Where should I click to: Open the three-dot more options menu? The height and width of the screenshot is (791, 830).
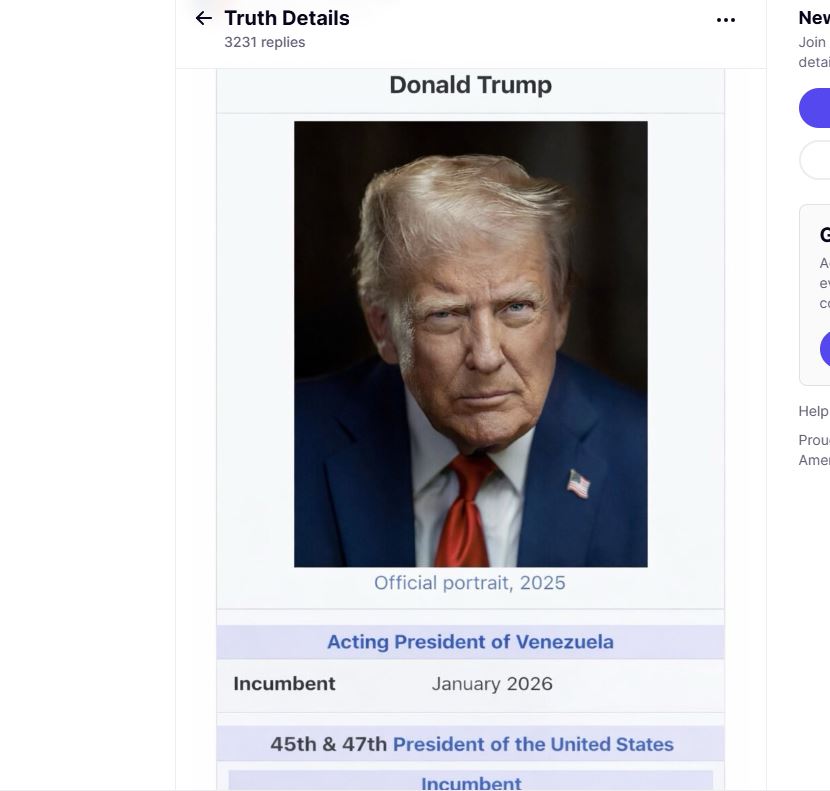(726, 20)
